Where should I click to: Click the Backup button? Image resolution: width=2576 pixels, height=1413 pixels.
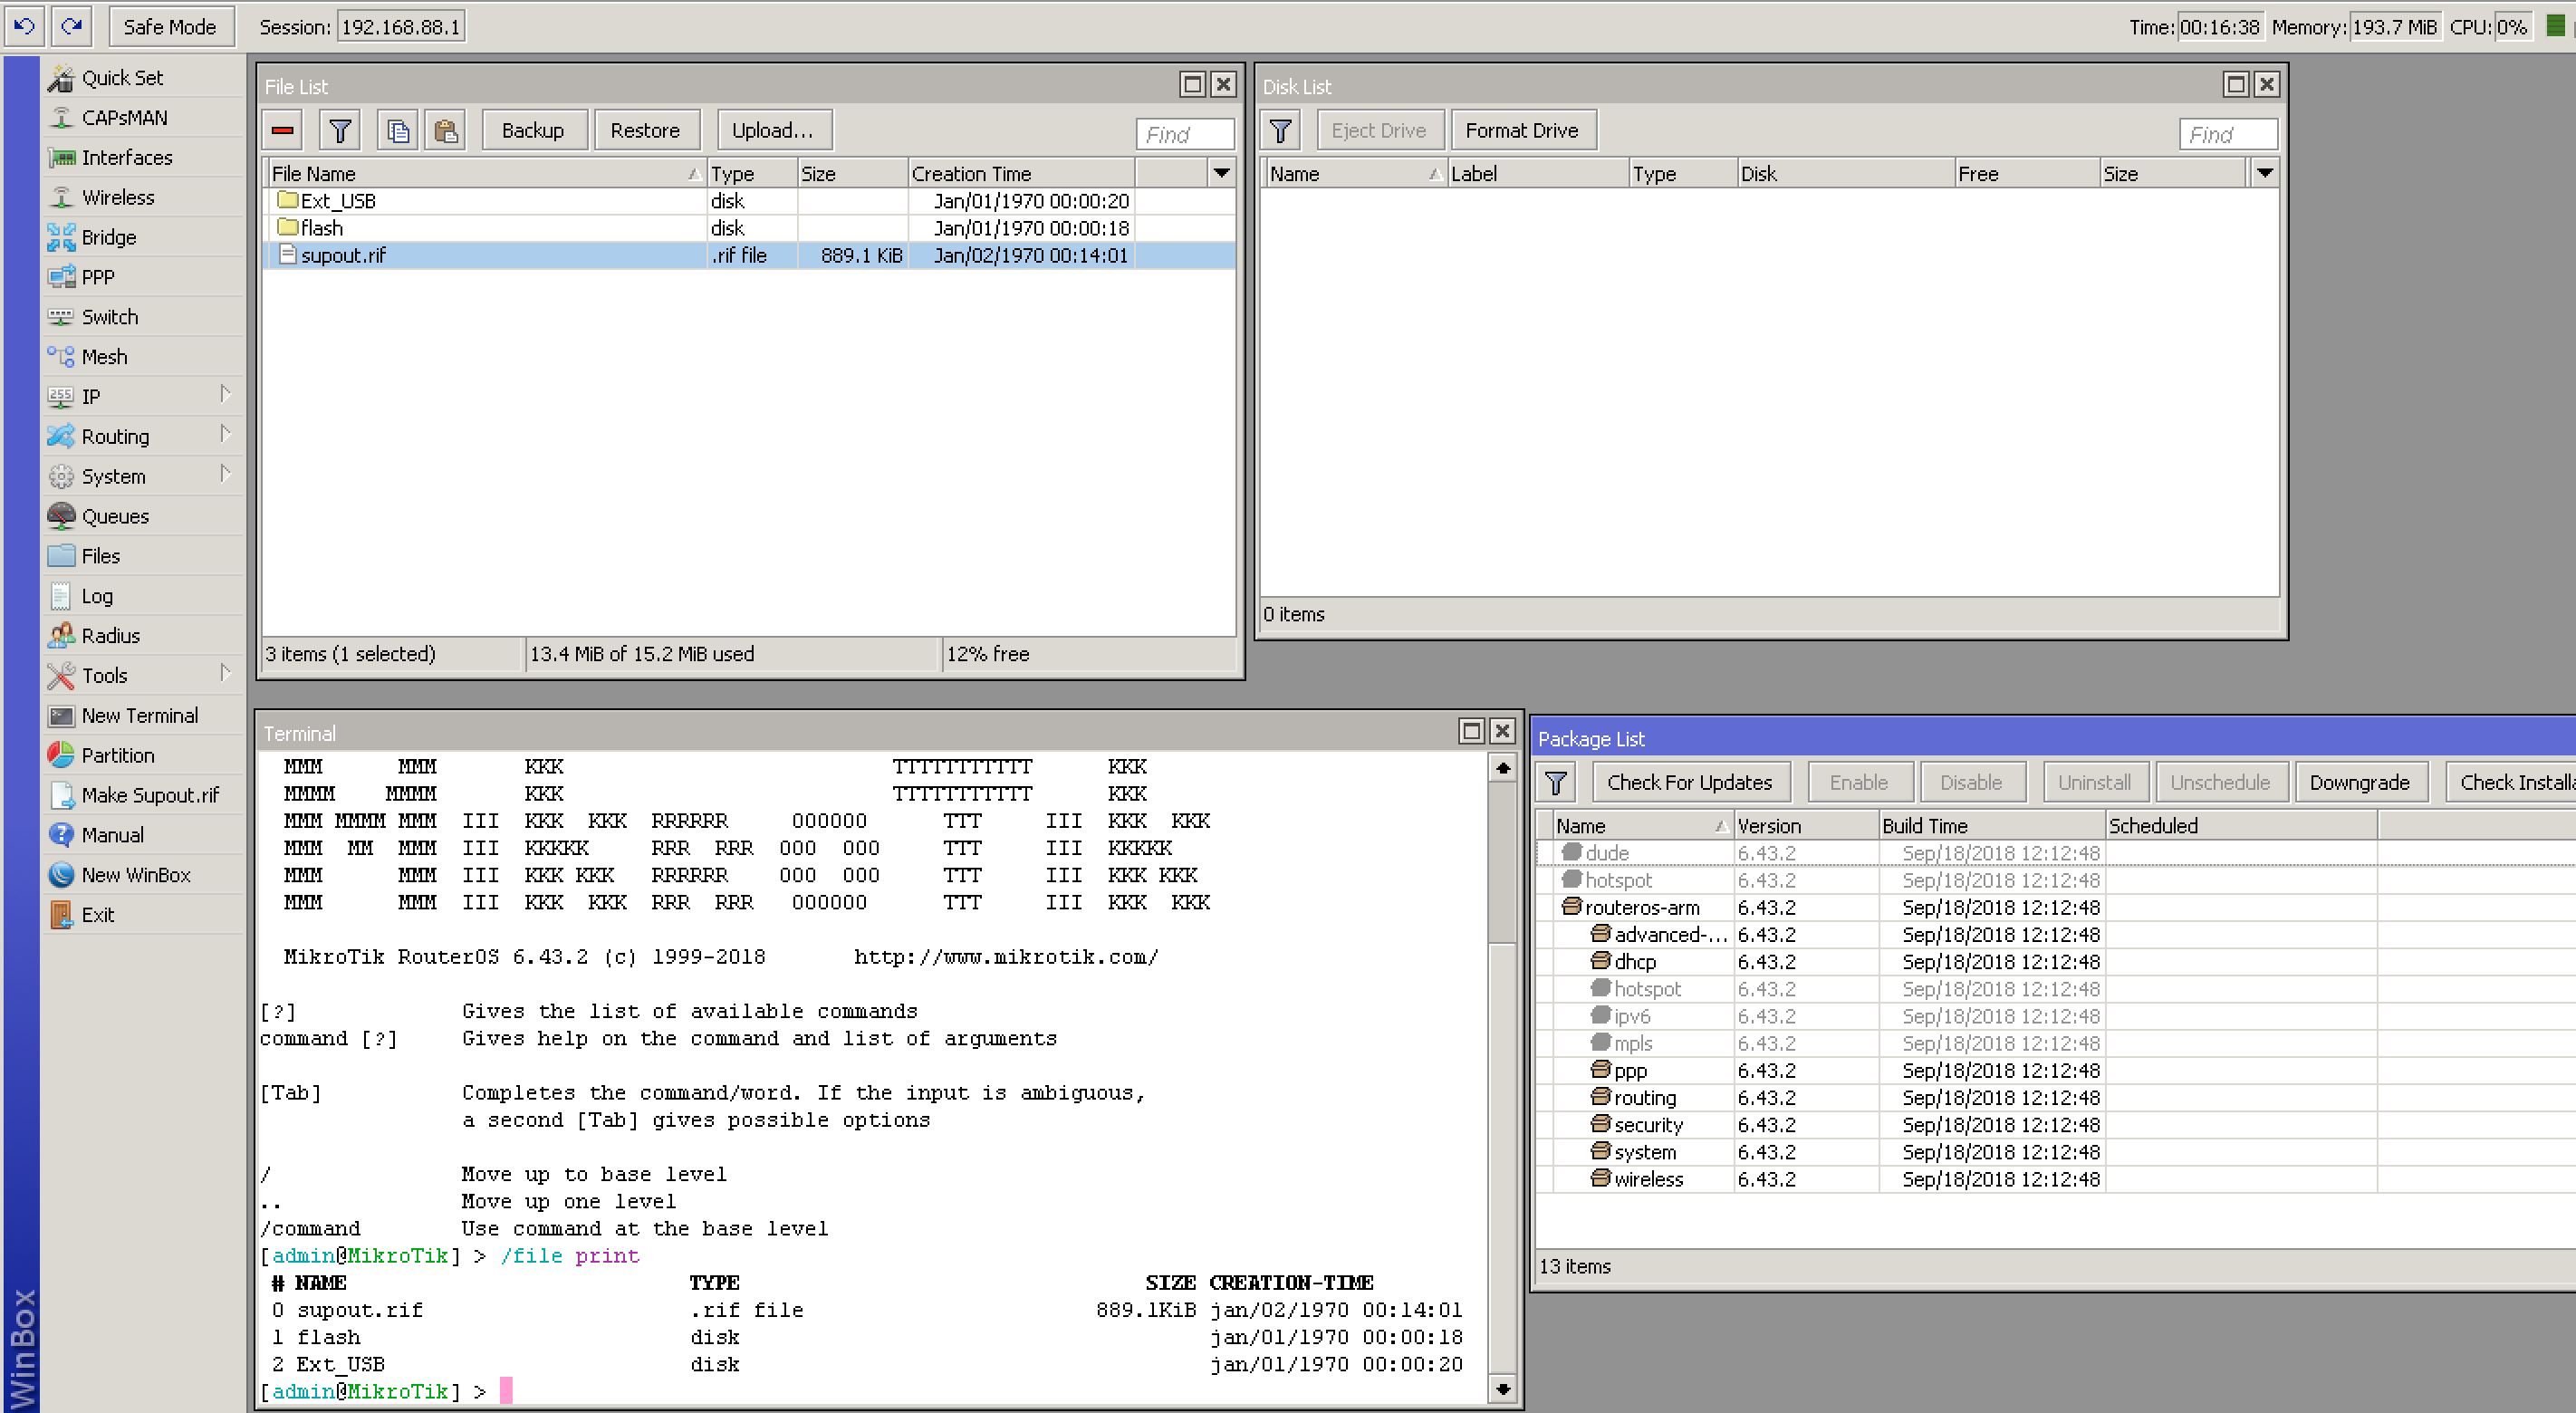(533, 131)
